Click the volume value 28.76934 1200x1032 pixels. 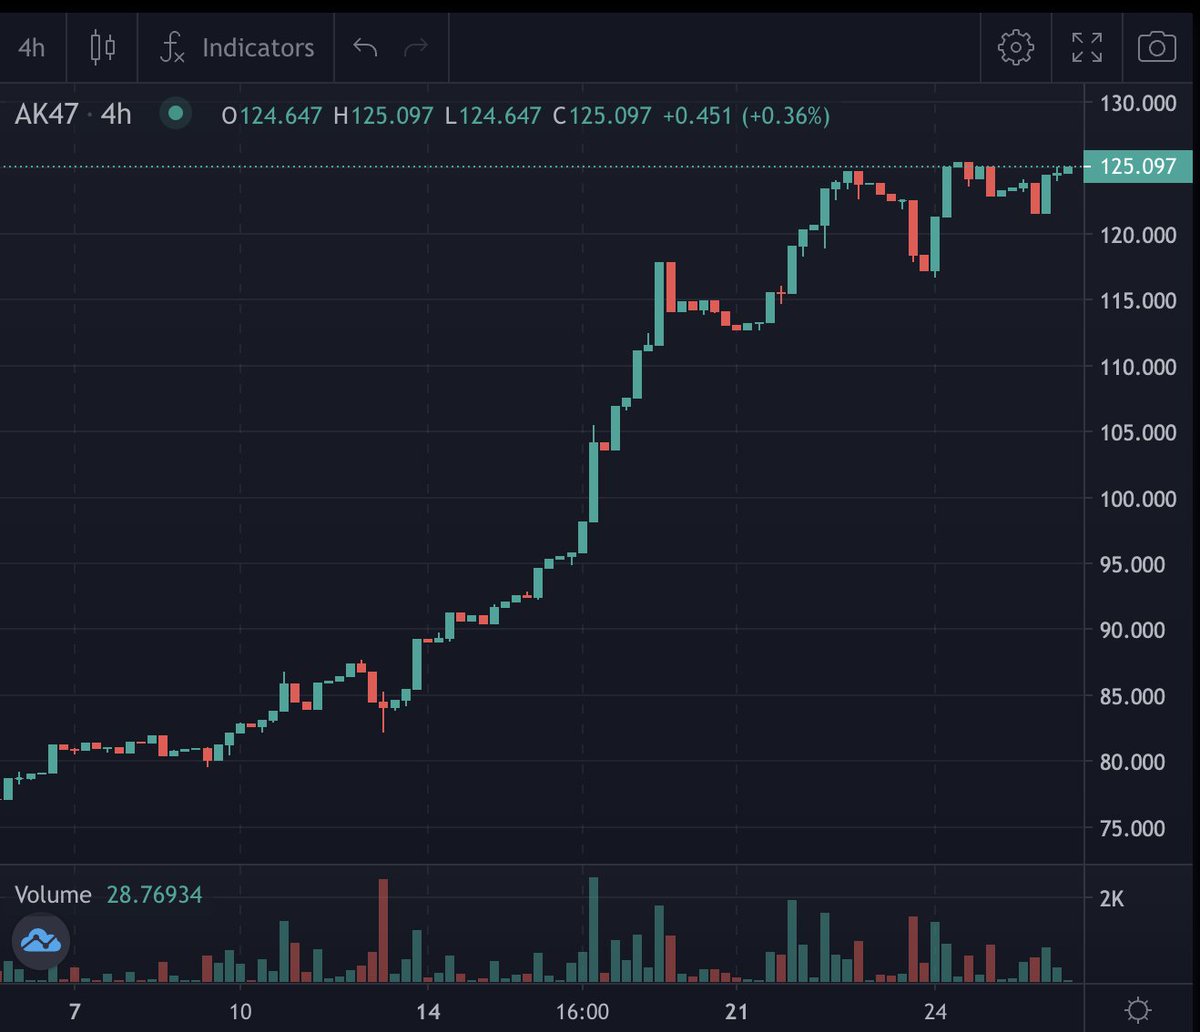click(154, 895)
